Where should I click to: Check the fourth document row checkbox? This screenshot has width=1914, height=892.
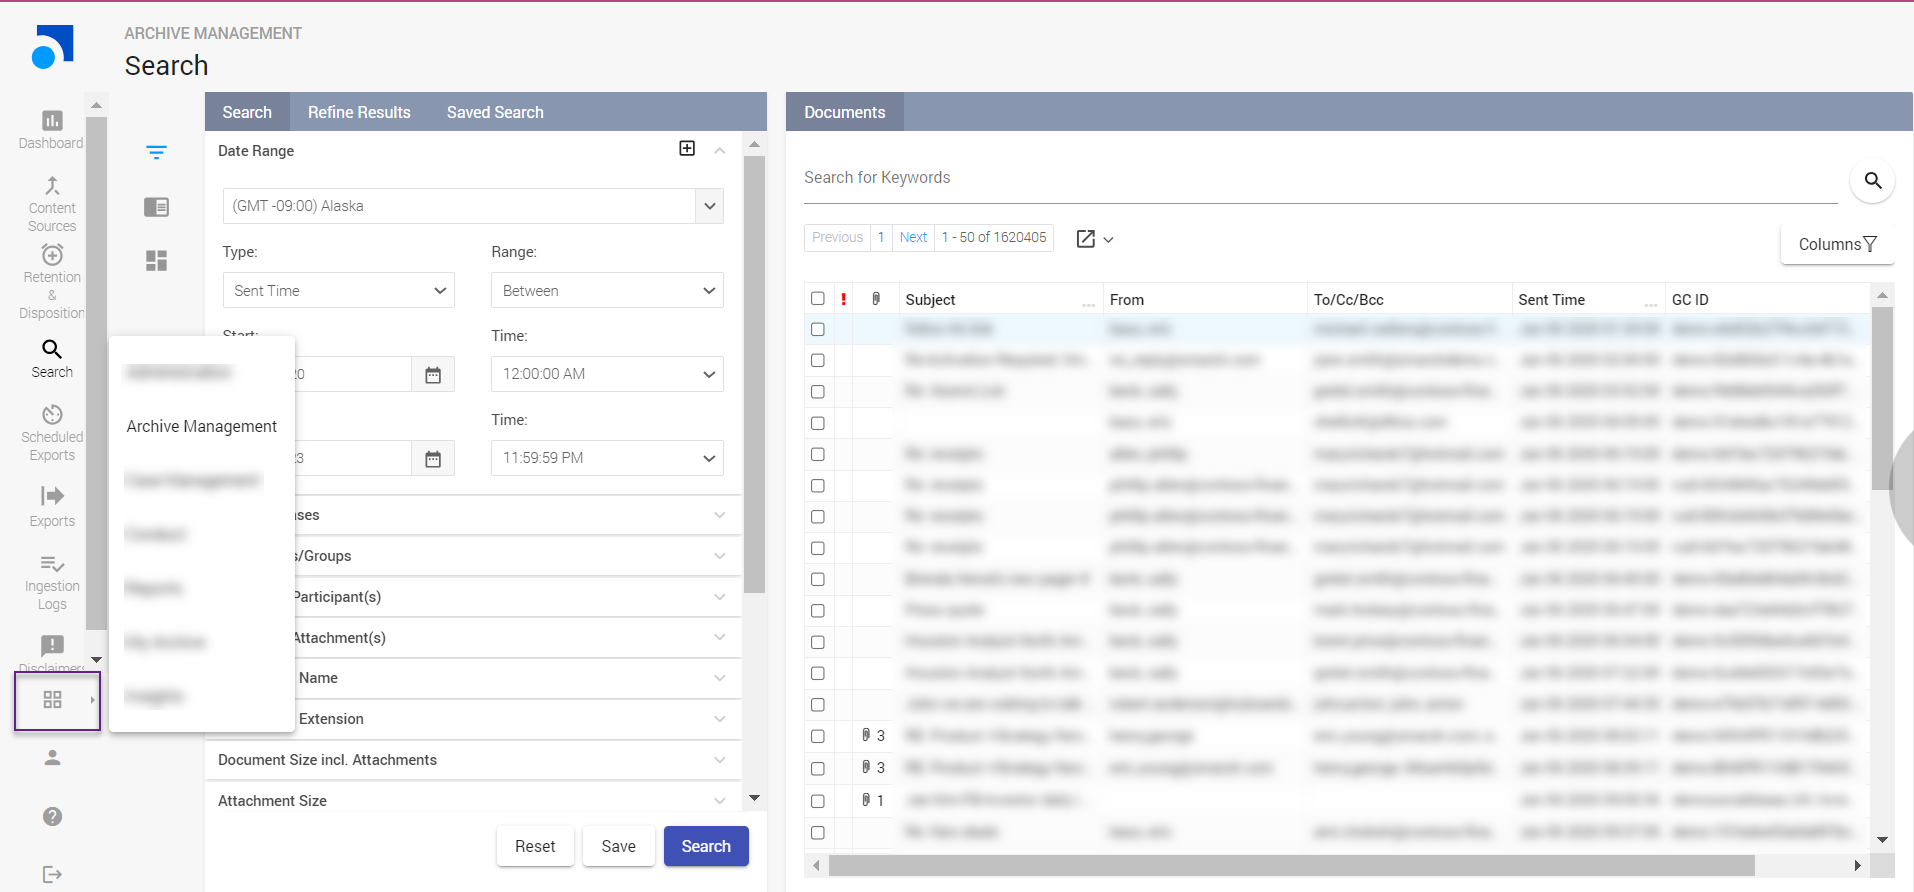pos(818,423)
